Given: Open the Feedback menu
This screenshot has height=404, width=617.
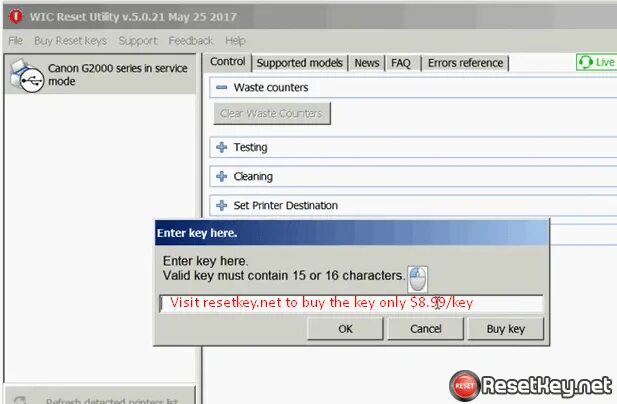Looking at the screenshot, I should 190,41.
